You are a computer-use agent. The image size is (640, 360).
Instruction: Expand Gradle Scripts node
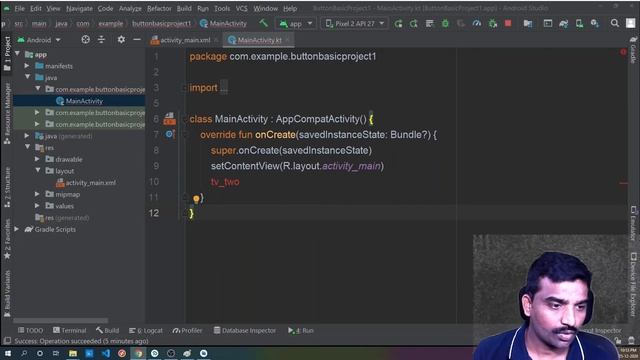[17, 229]
